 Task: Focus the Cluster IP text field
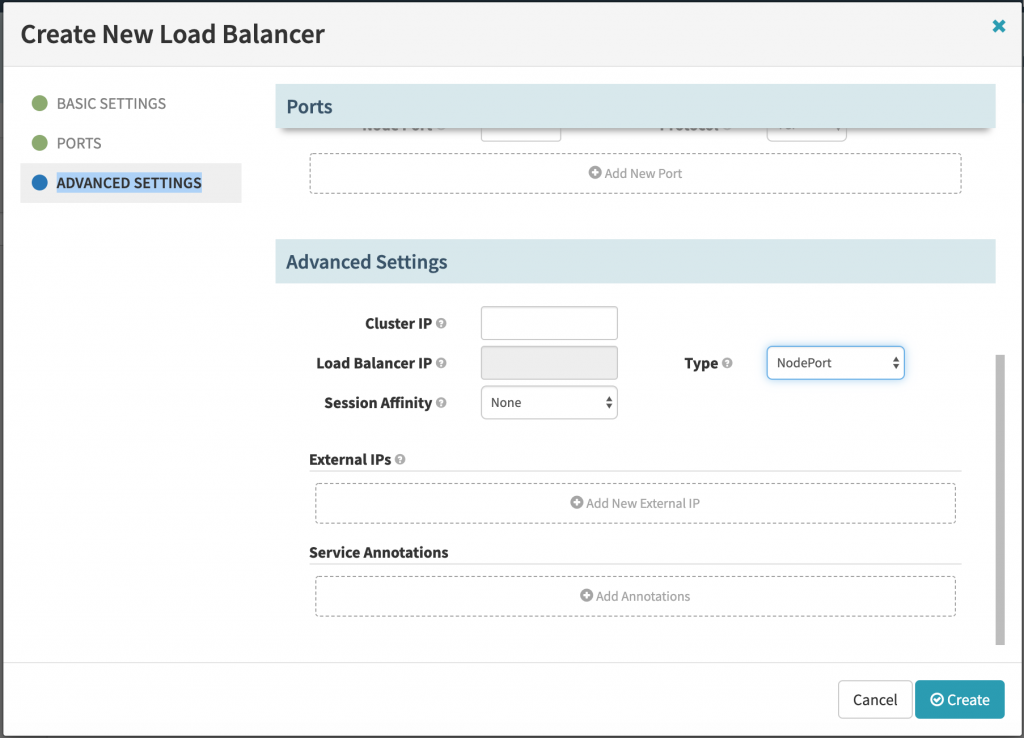point(549,323)
